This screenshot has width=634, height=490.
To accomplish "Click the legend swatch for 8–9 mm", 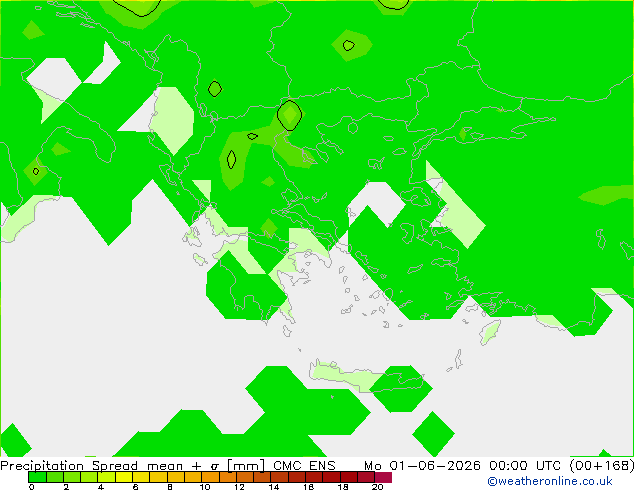I will (x=175, y=477).
